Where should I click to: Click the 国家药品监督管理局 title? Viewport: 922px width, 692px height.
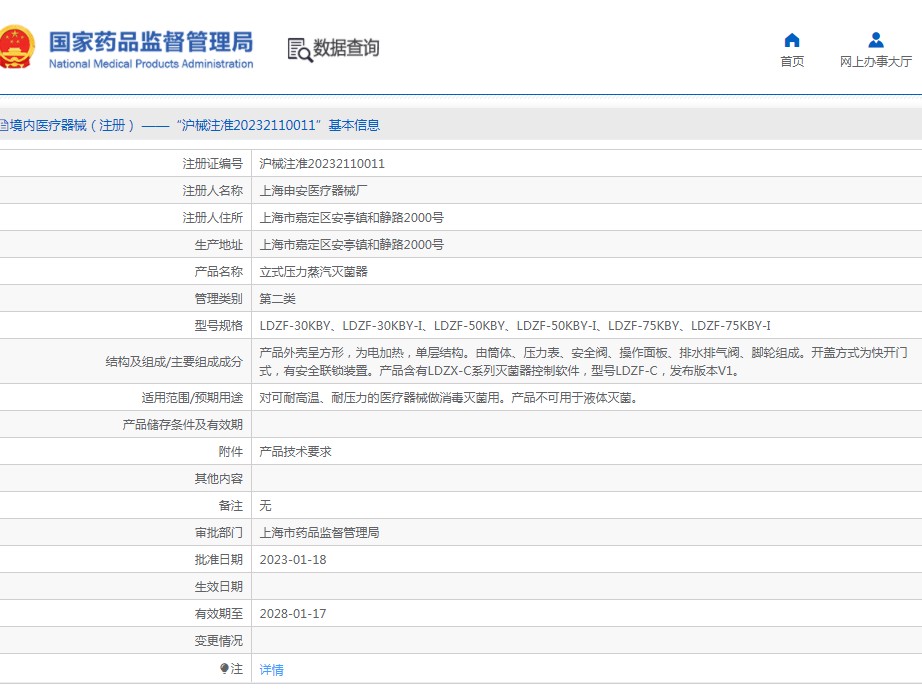151,42
